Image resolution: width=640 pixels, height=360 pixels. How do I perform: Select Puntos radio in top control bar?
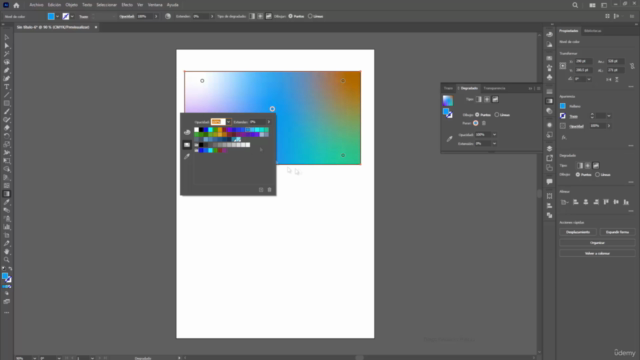(x=291, y=16)
